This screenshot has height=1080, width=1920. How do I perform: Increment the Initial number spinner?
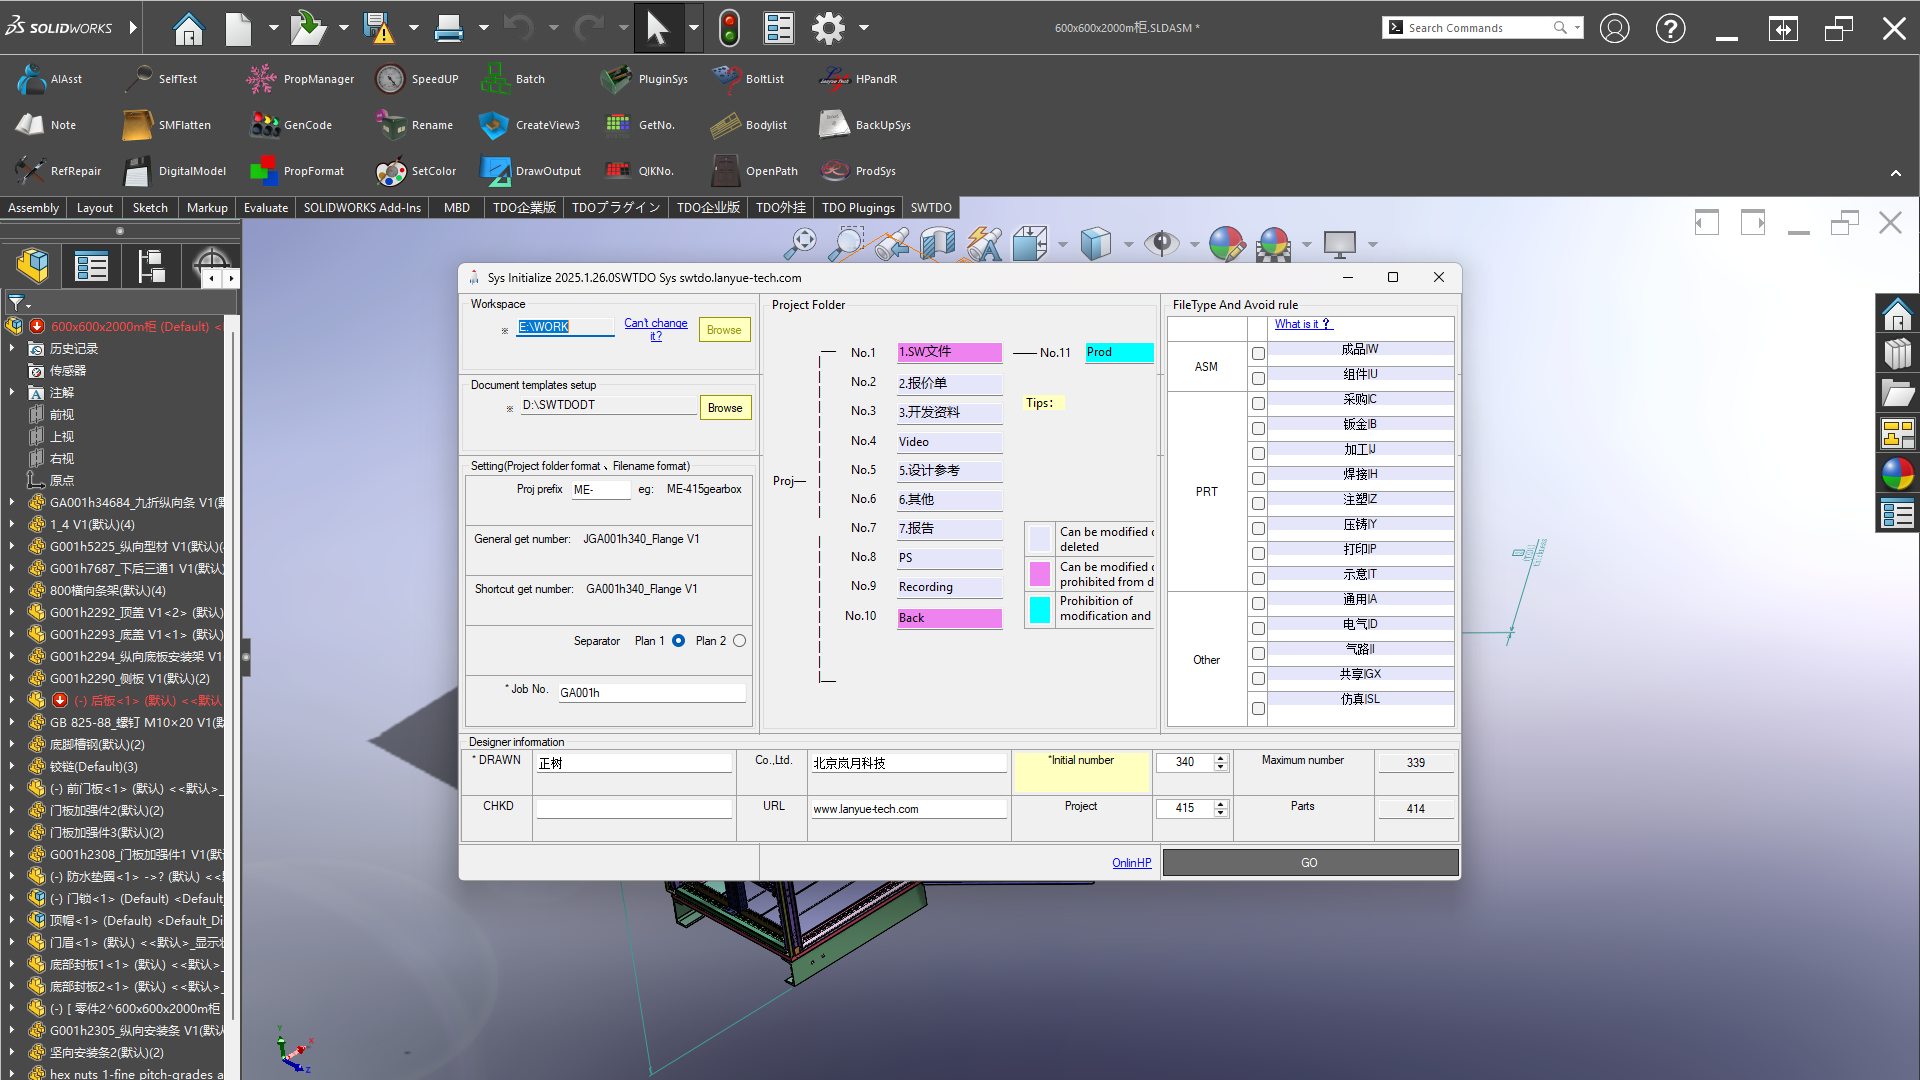point(1221,758)
